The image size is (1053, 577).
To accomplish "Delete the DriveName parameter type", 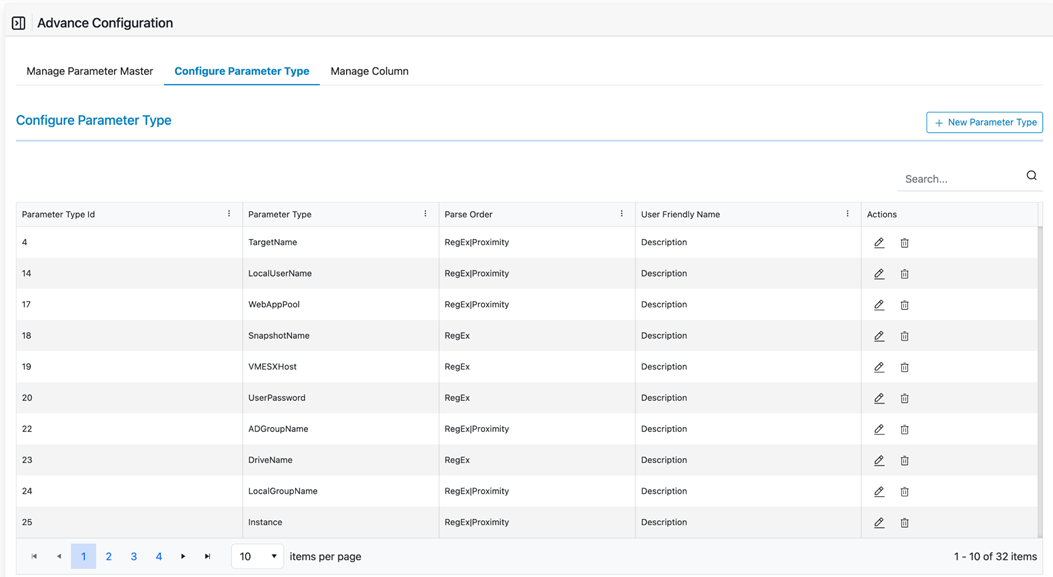I will click(x=904, y=460).
